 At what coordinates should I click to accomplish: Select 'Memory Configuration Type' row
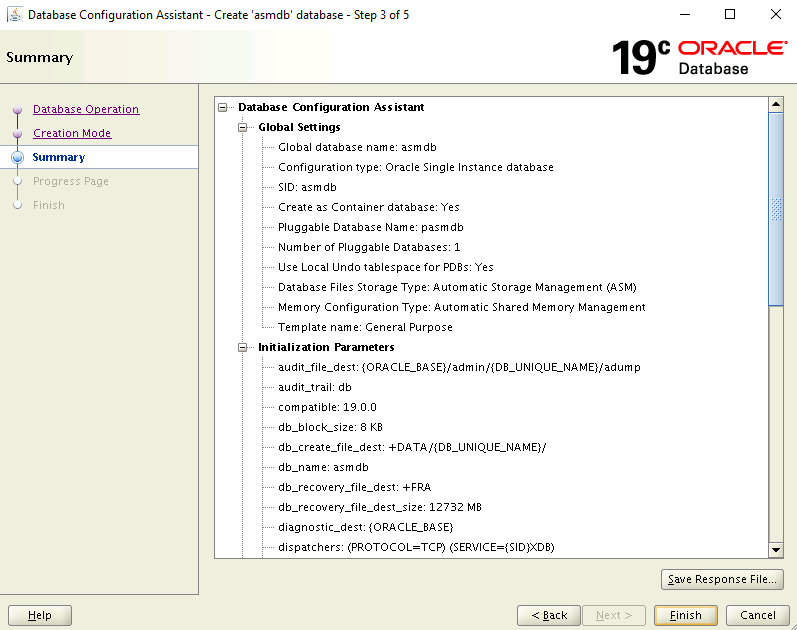point(462,307)
